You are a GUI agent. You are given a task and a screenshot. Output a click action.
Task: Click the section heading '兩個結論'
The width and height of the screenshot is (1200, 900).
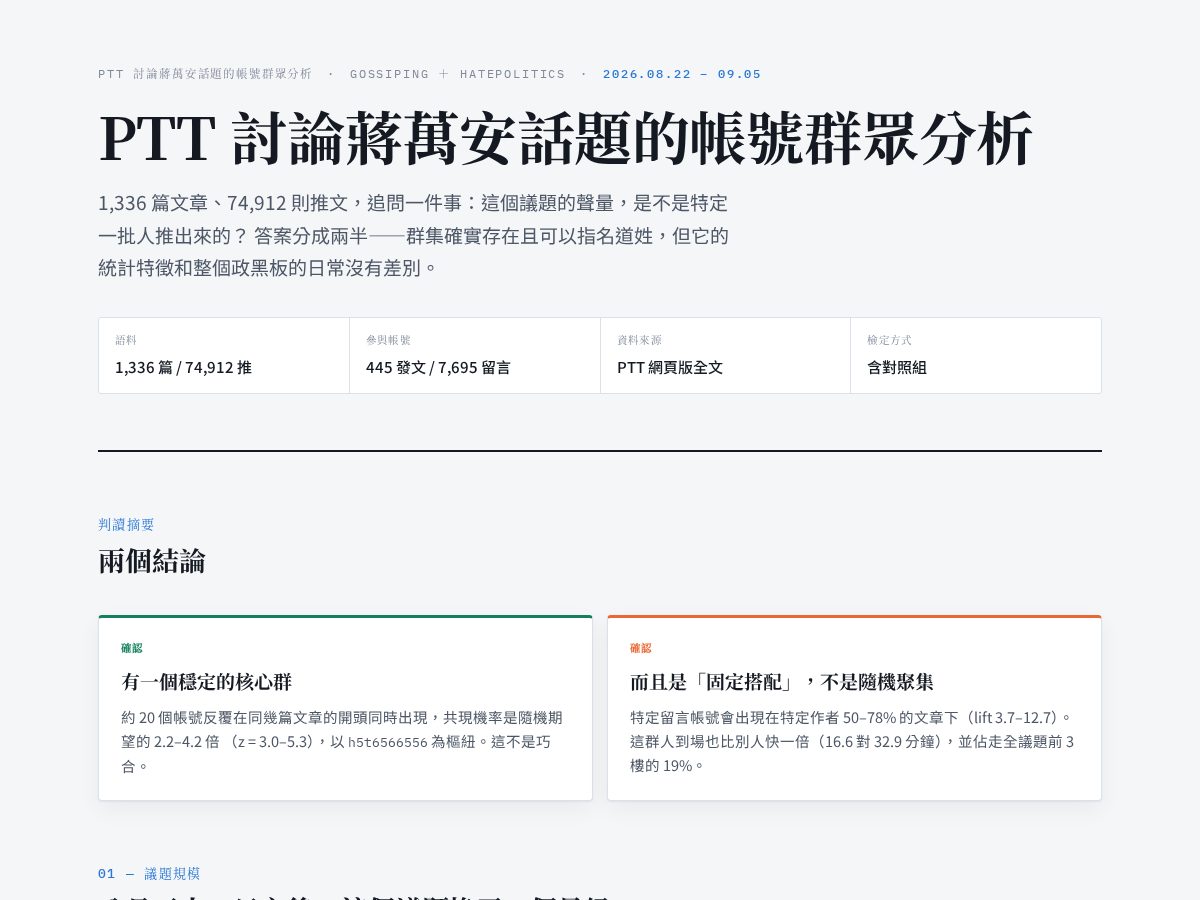click(152, 561)
